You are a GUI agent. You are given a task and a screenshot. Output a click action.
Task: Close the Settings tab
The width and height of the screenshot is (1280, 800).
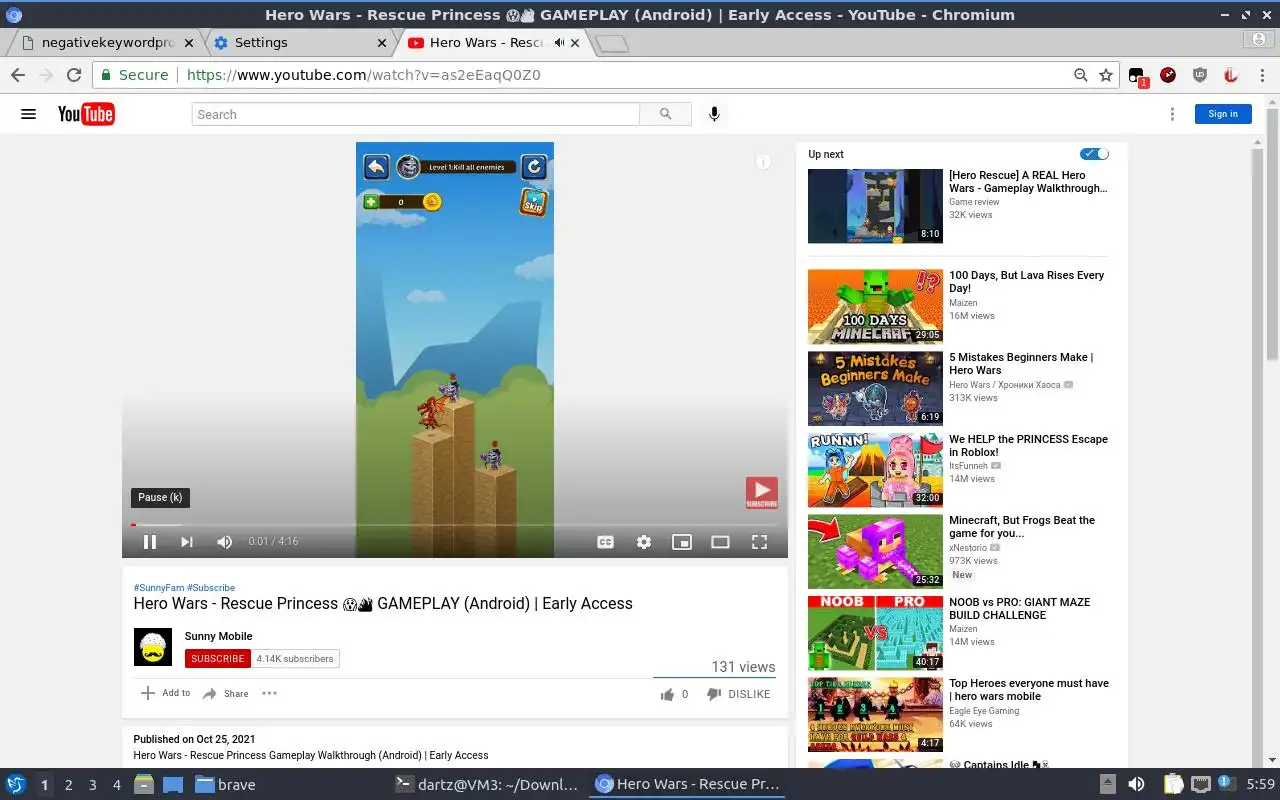pos(382,43)
